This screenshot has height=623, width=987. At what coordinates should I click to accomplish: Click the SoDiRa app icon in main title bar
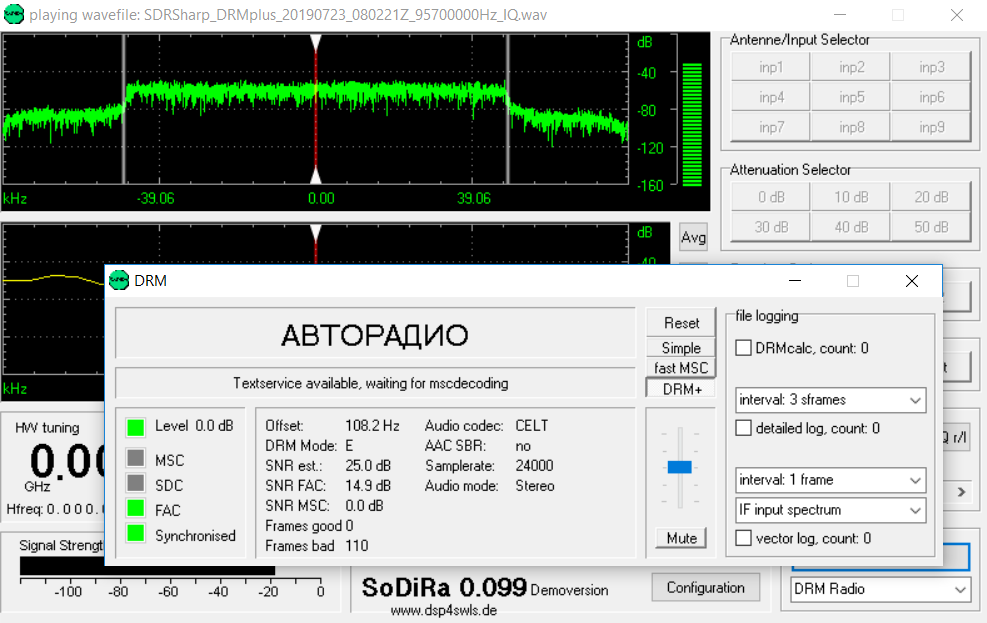13,14
